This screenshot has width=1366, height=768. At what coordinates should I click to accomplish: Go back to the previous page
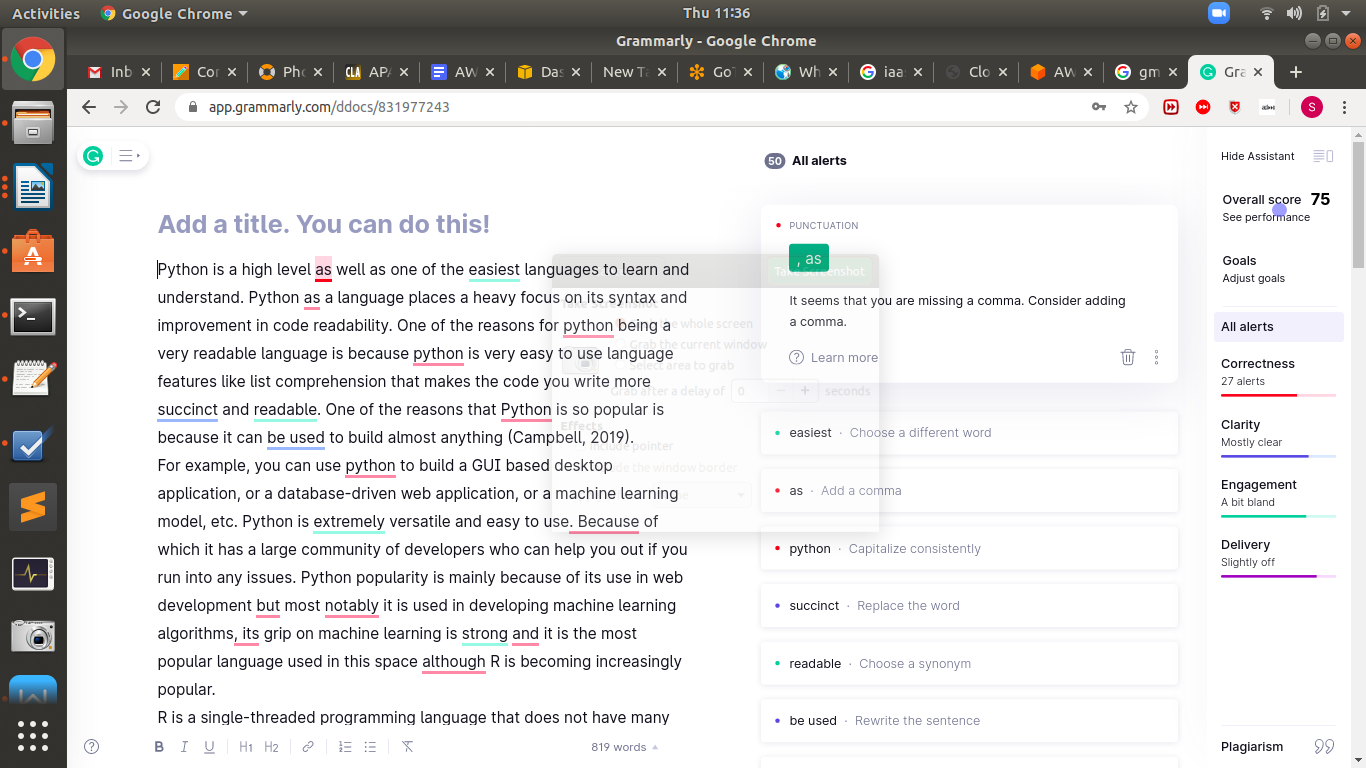click(x=89, y=107)
